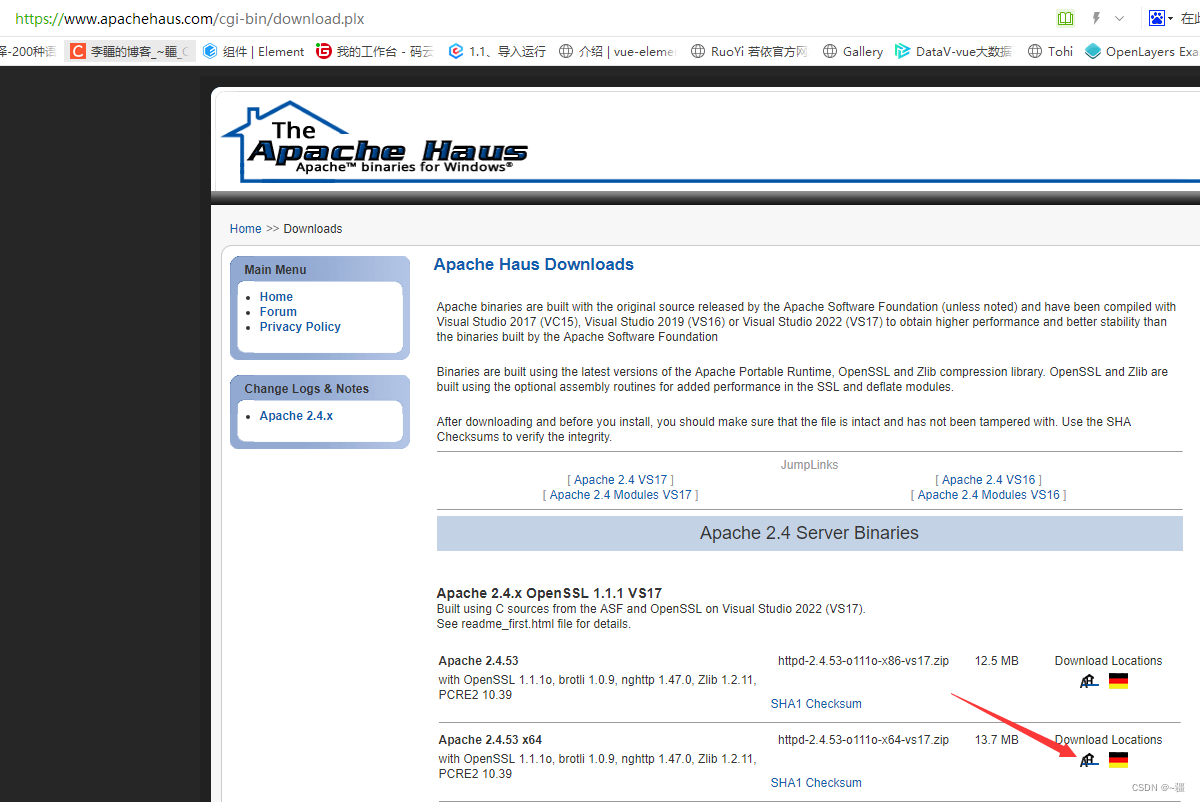Click the Apache Haus mirror icon for Apache 2.4.53 x64
Viewport: 1200px width, 802px height.
point(1088,759)
